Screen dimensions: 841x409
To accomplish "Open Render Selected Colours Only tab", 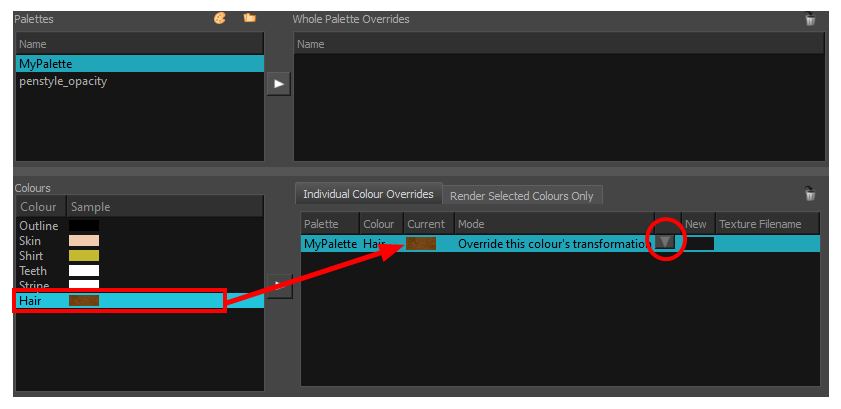I will (x=523, y=195).
